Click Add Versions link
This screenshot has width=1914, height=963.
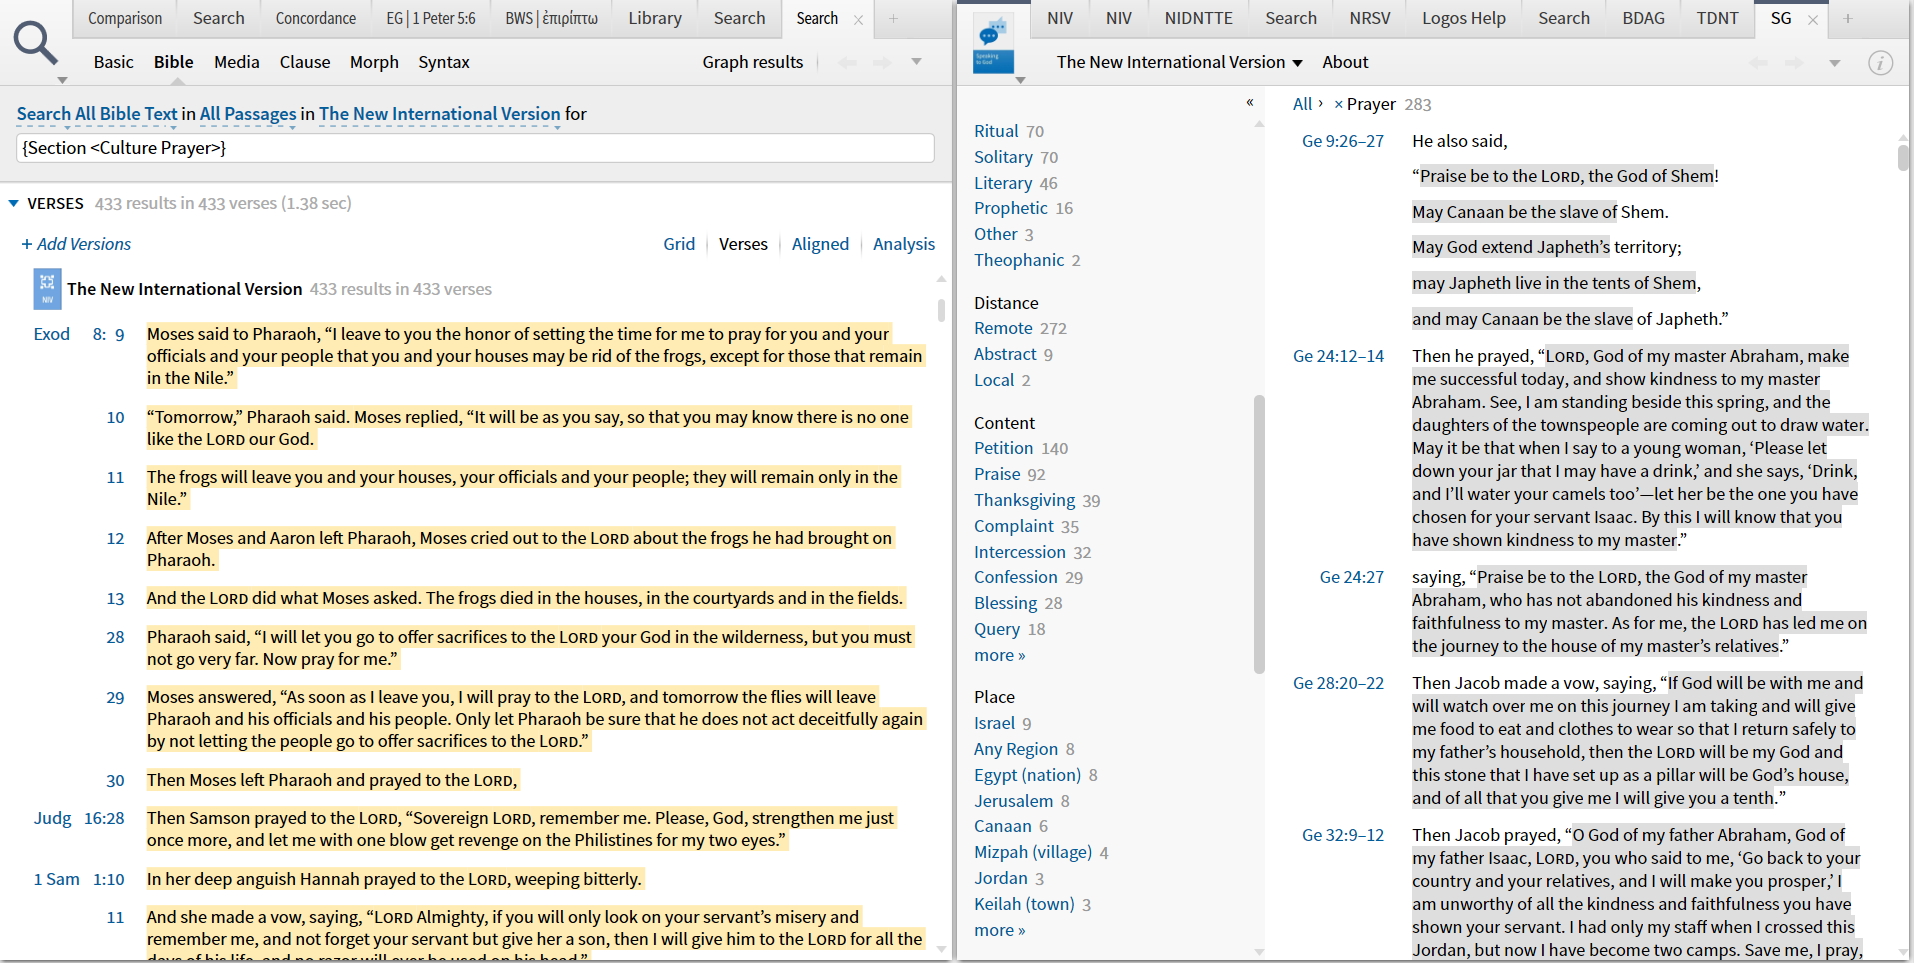click(x=77, y=244)
